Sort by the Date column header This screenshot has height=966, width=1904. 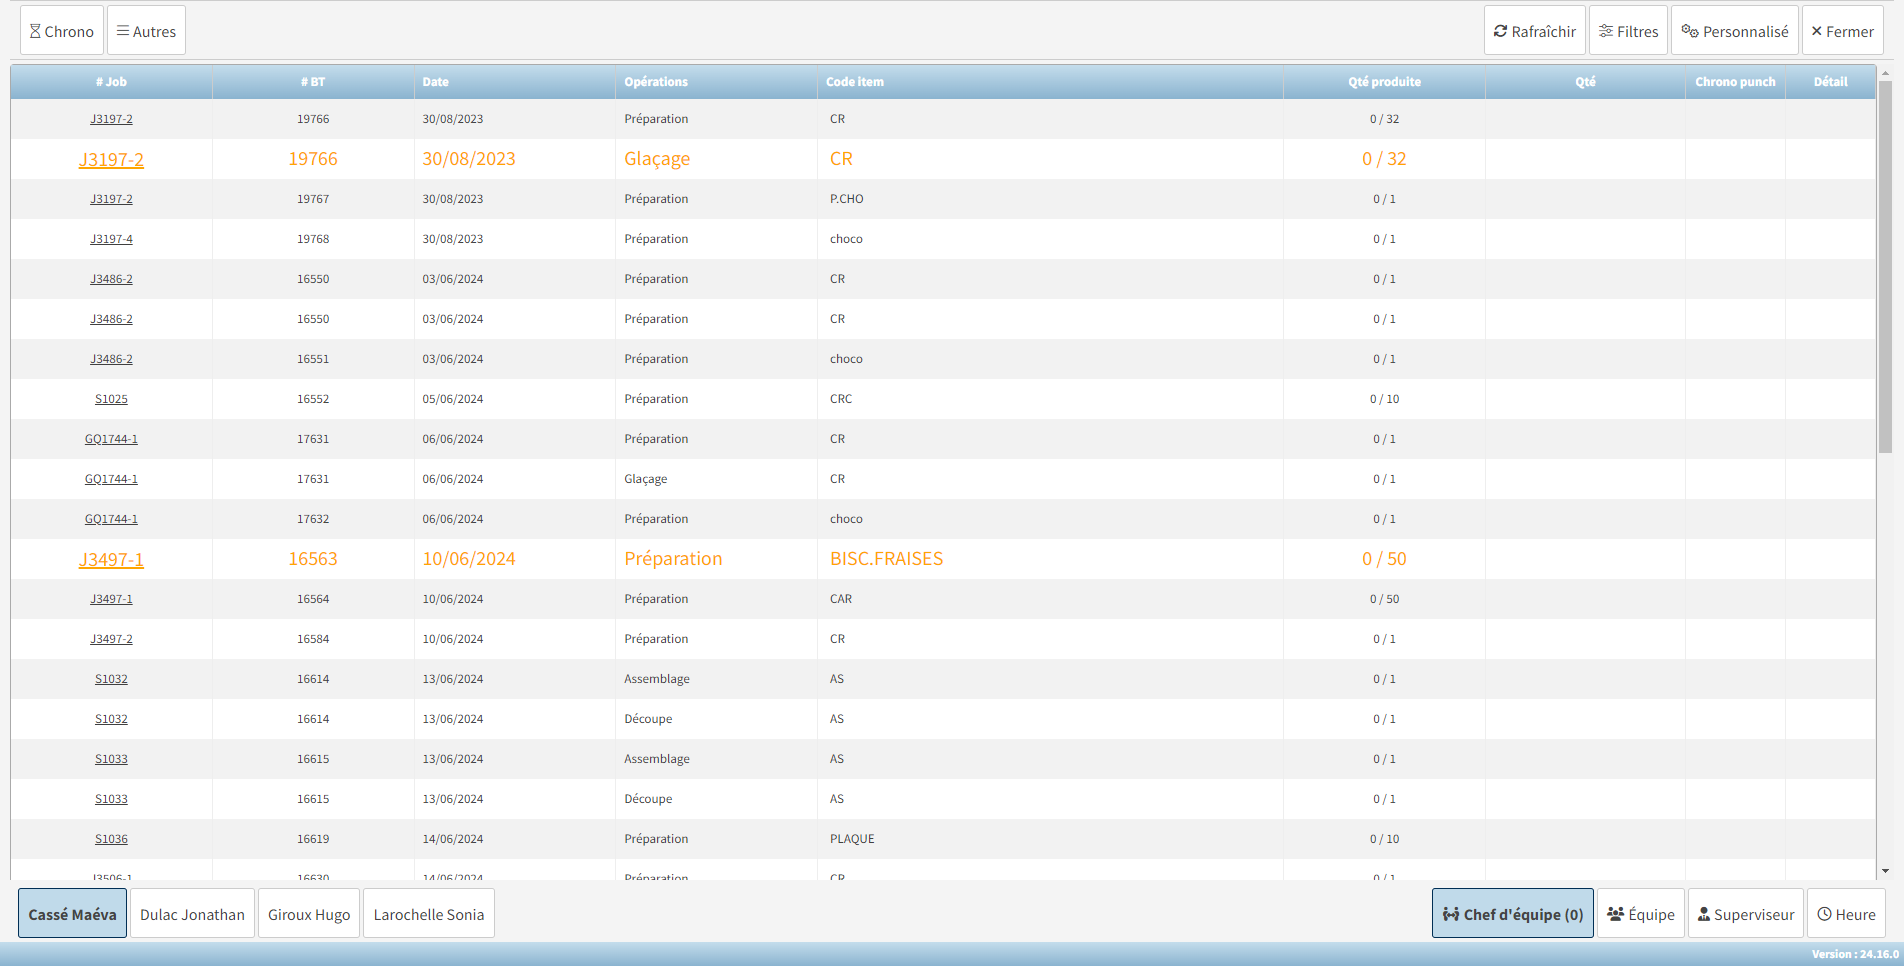pyautogui.click(x=435, y=82)
